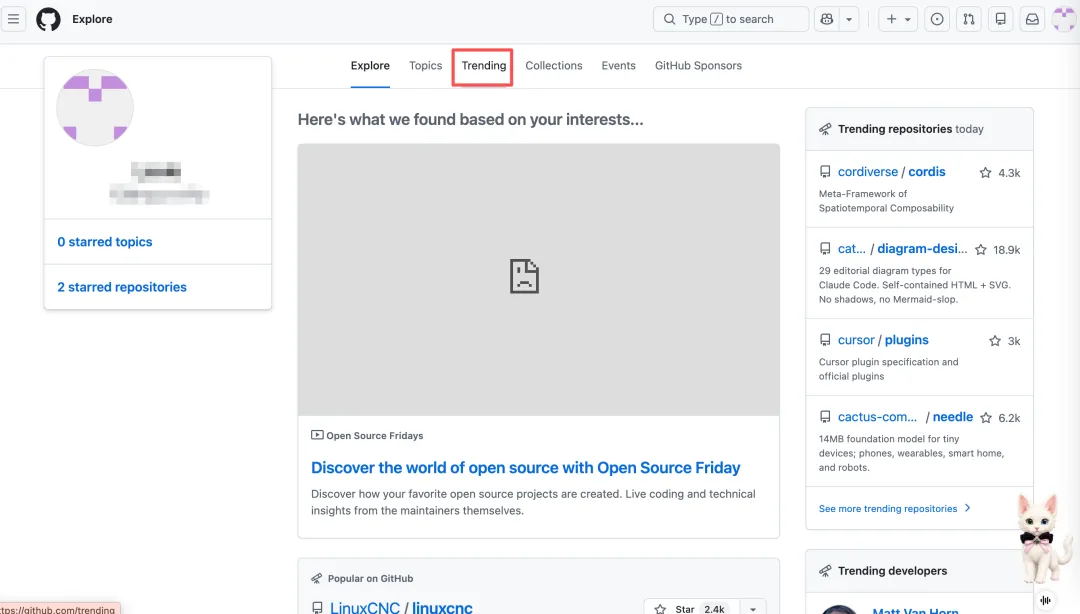
Task: Open the pull requests icon
Action: point(968,19)
